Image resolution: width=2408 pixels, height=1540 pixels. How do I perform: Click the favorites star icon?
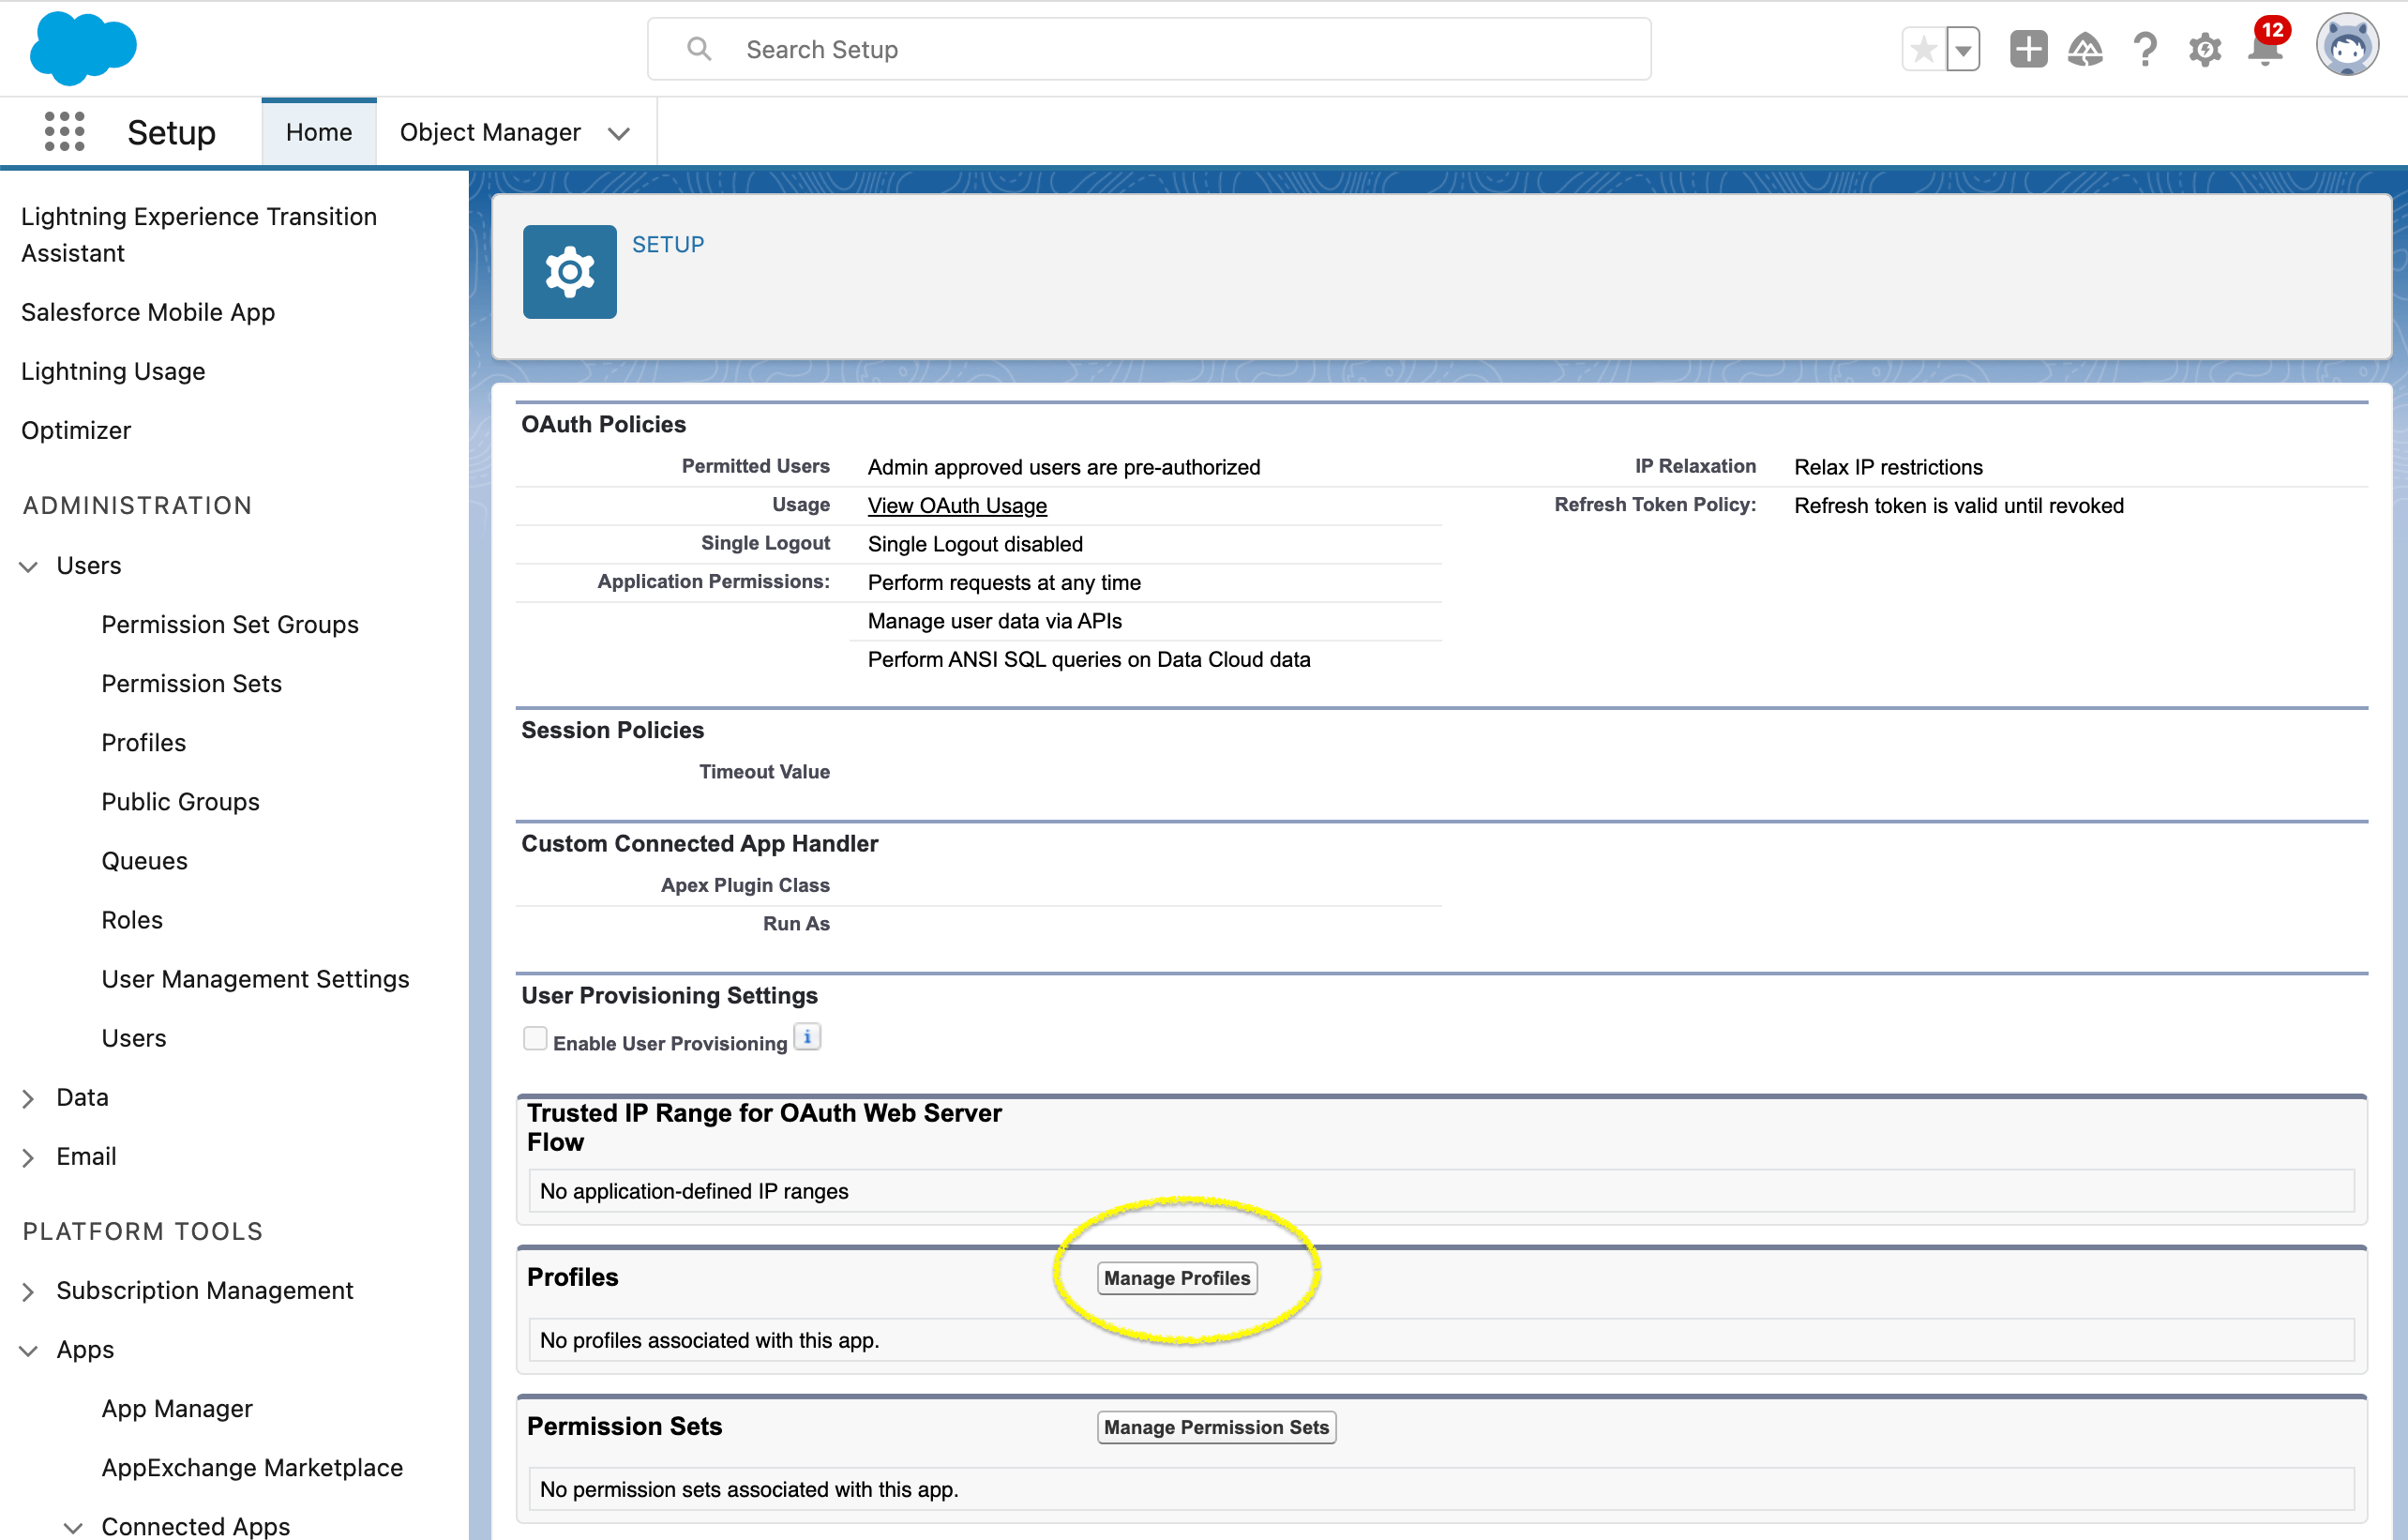[1923, 49]
